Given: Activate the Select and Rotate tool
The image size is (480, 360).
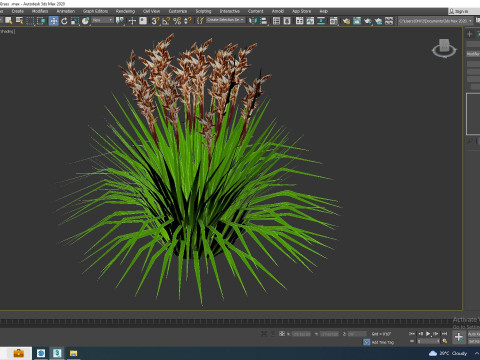Looking at the screenshot, I should (x=64, y=21).
